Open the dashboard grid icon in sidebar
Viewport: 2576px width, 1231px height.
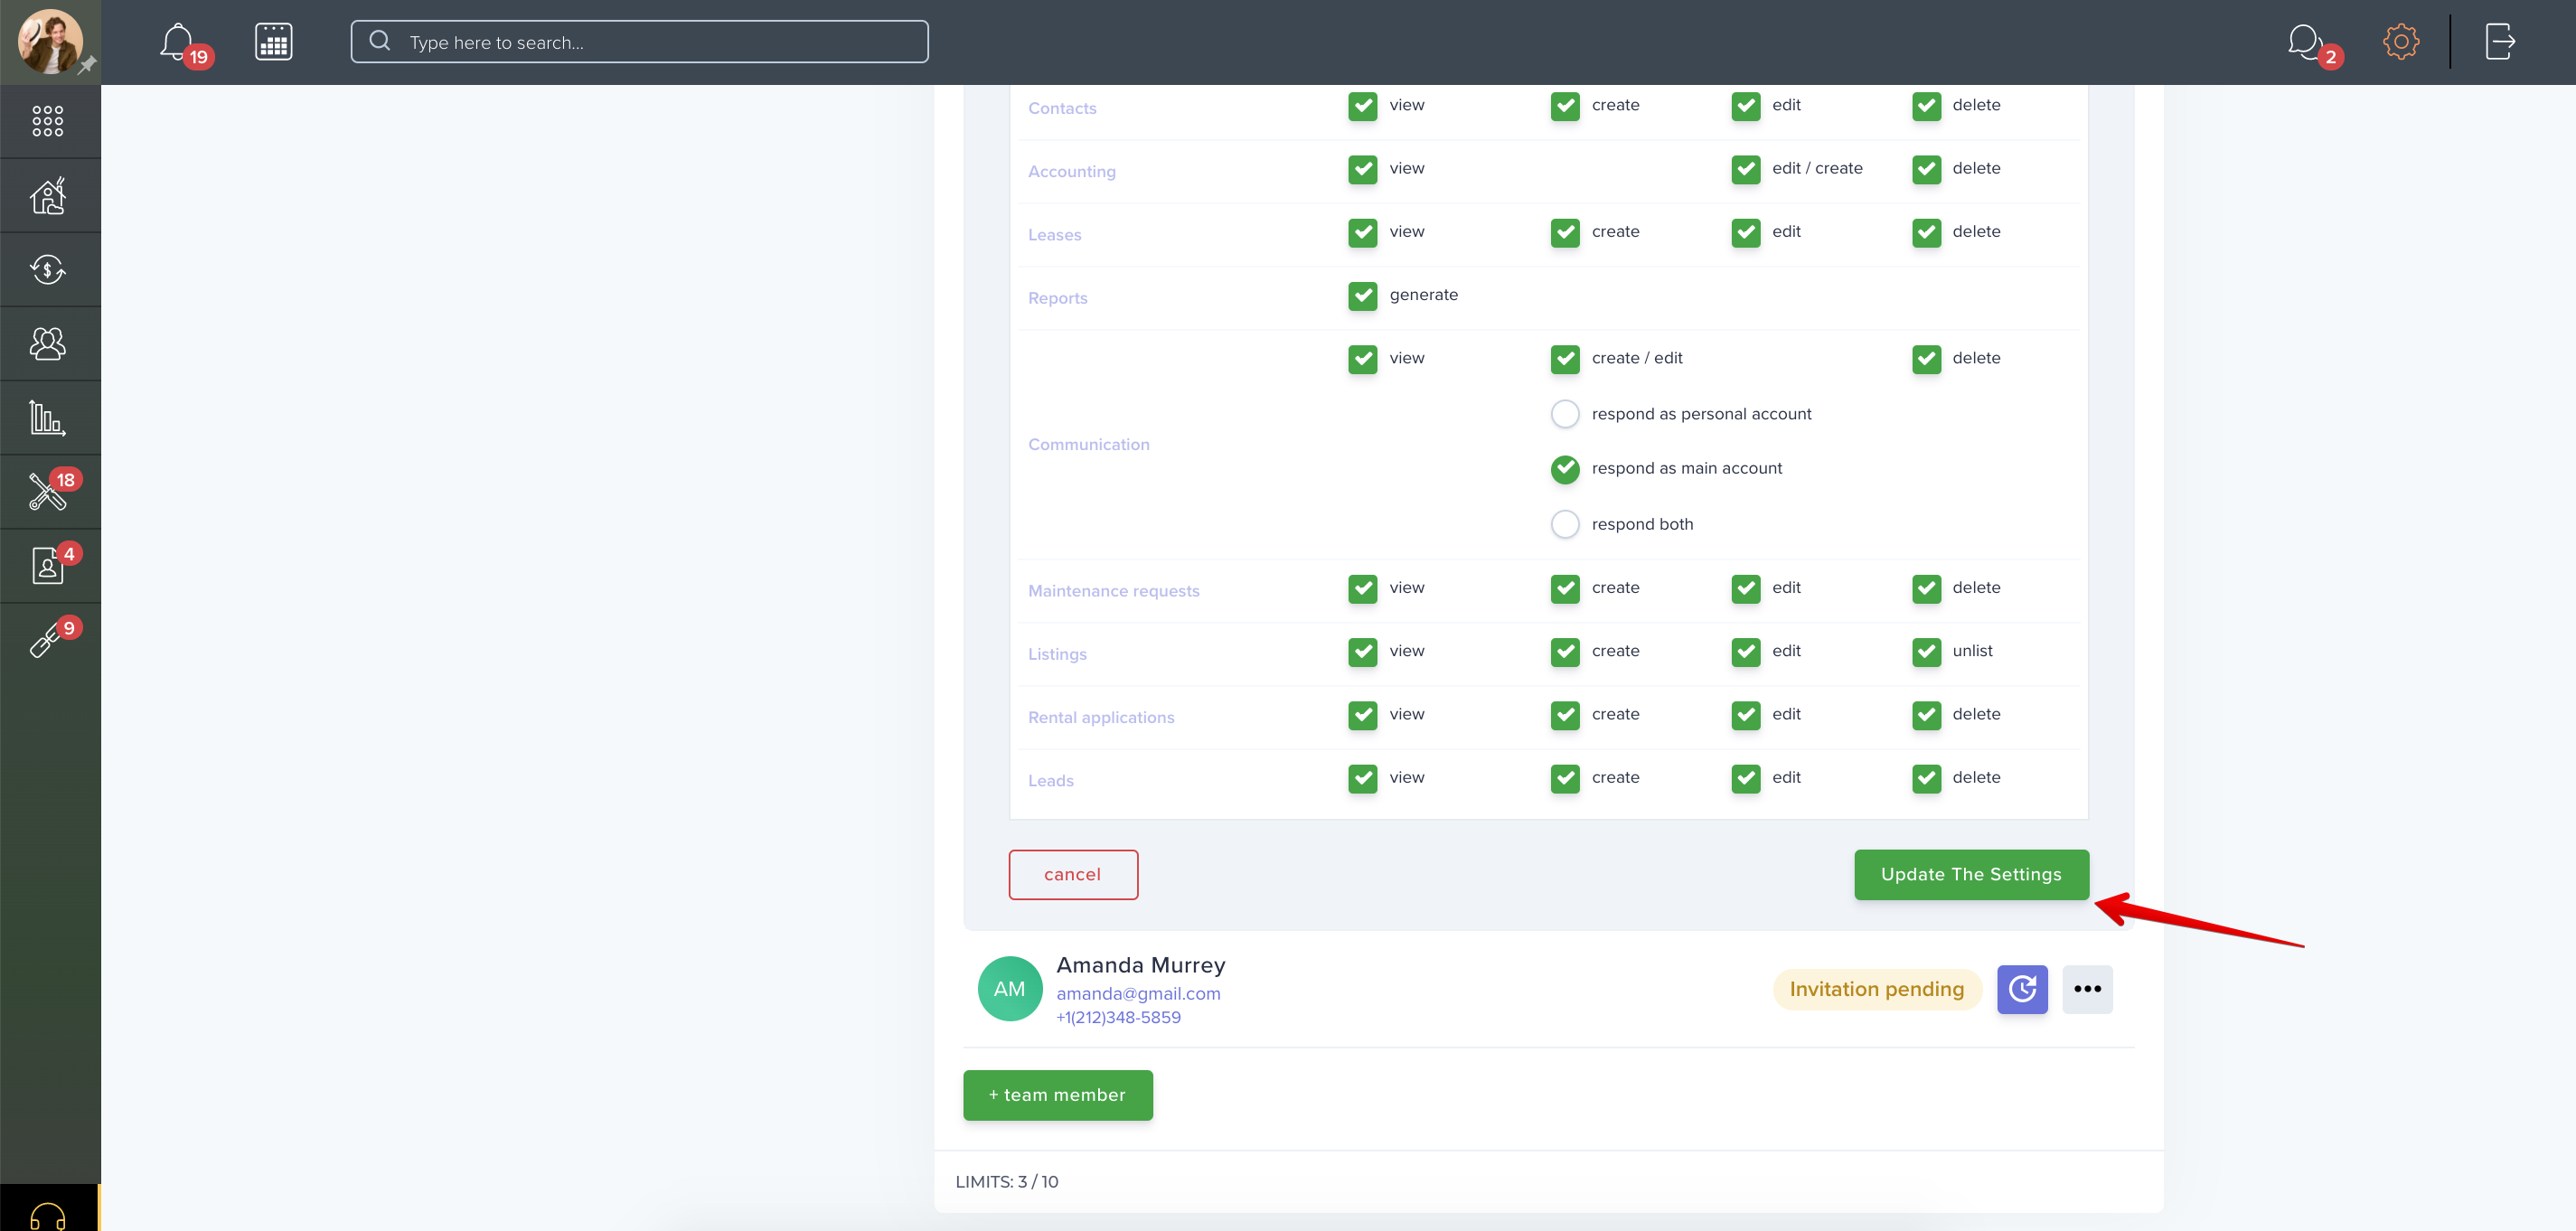click(48, 121)
